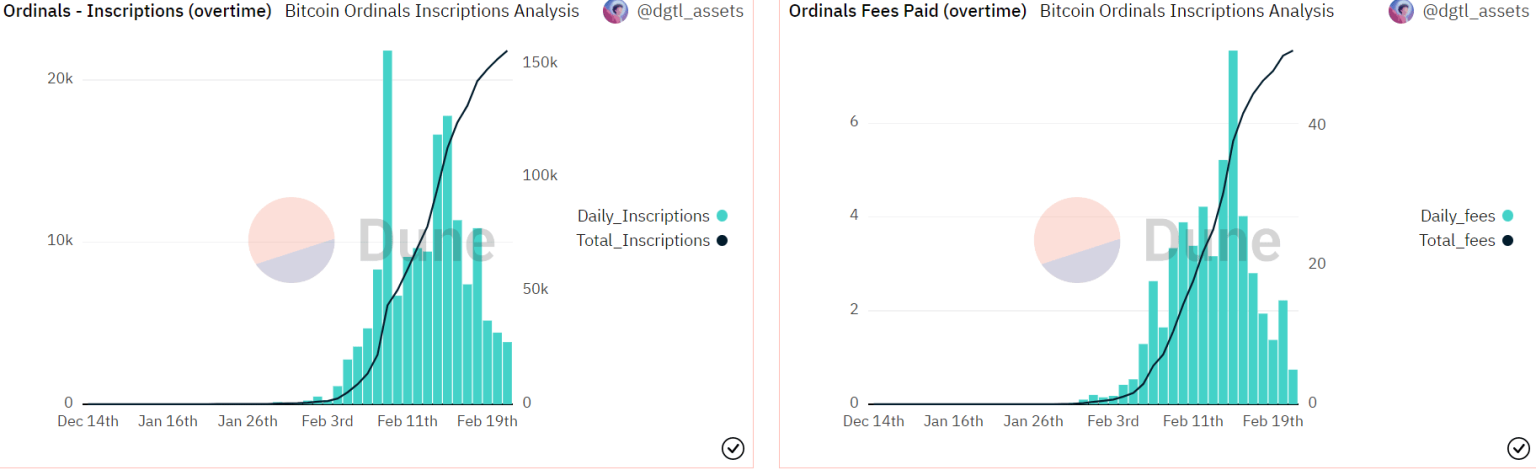The image size is (1536, 470).
Task: Open the Ordinals - Inscriptions (overtime) title
Action: 138,12
